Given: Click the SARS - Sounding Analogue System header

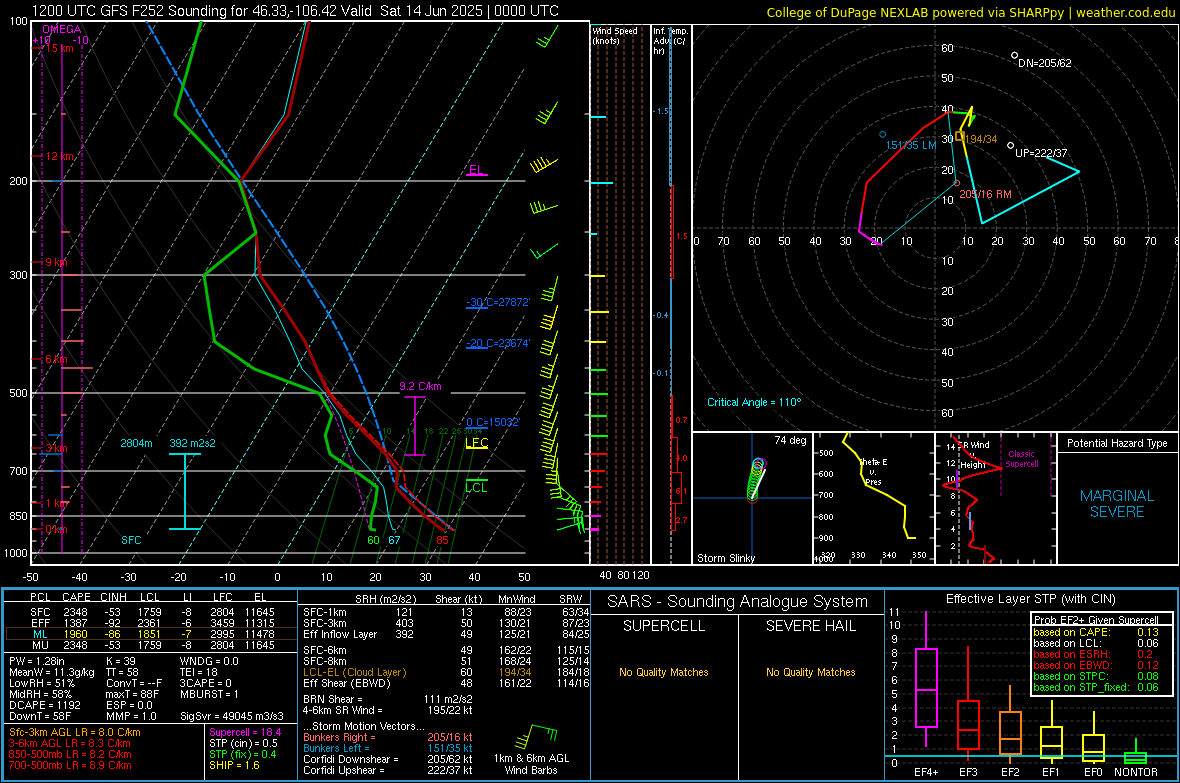Looking at the screenshot, I should coord(738,601).
